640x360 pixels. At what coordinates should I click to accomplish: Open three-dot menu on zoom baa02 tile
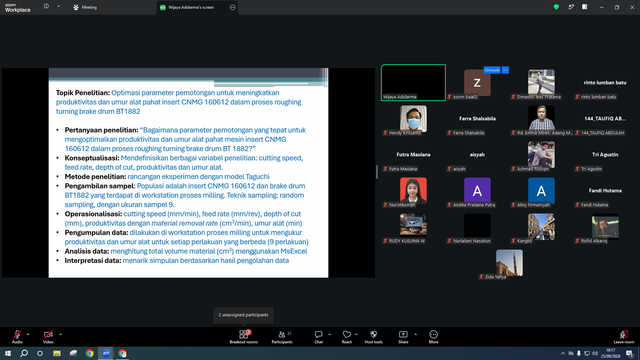[505, 70]
